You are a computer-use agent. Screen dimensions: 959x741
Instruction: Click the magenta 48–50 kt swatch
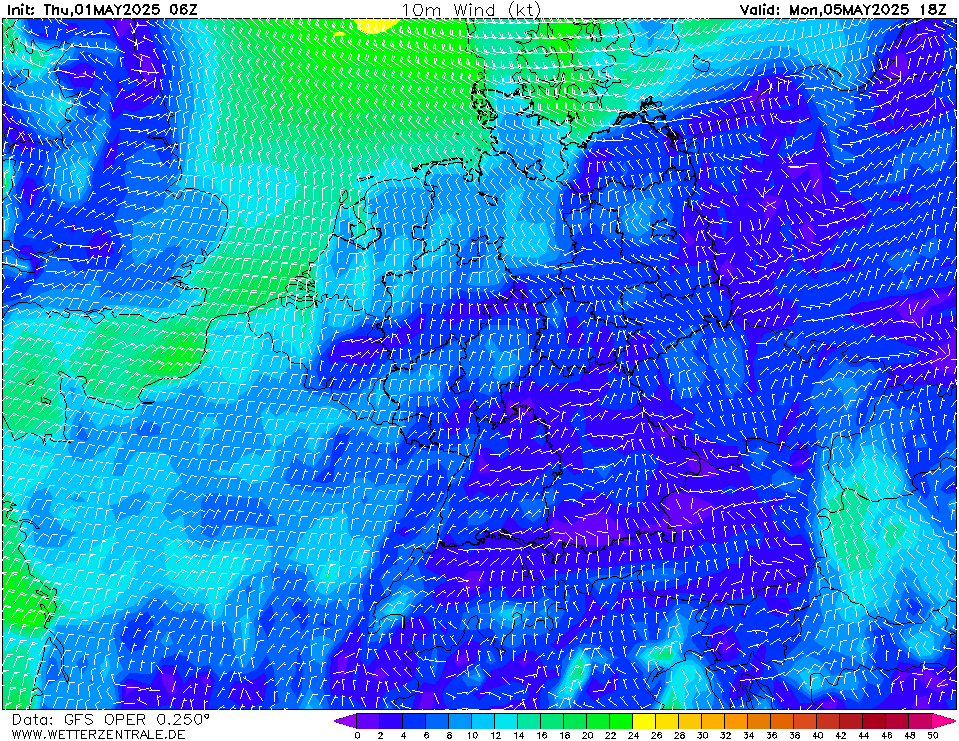920,721
